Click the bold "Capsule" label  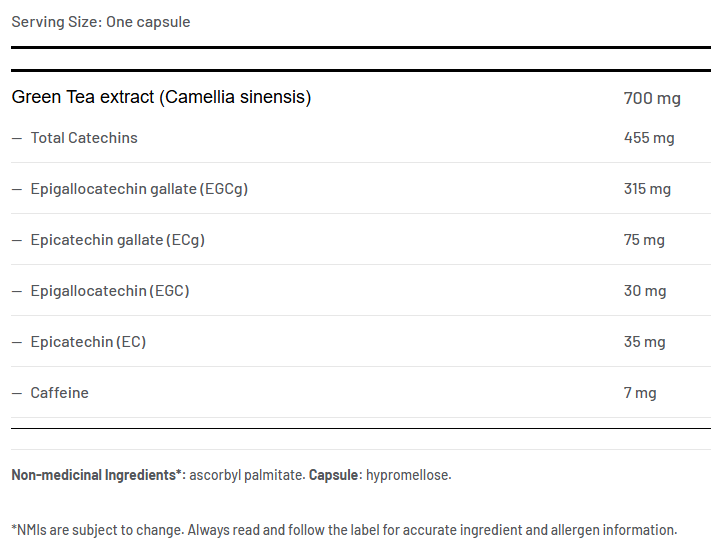(x=334, y=475)
